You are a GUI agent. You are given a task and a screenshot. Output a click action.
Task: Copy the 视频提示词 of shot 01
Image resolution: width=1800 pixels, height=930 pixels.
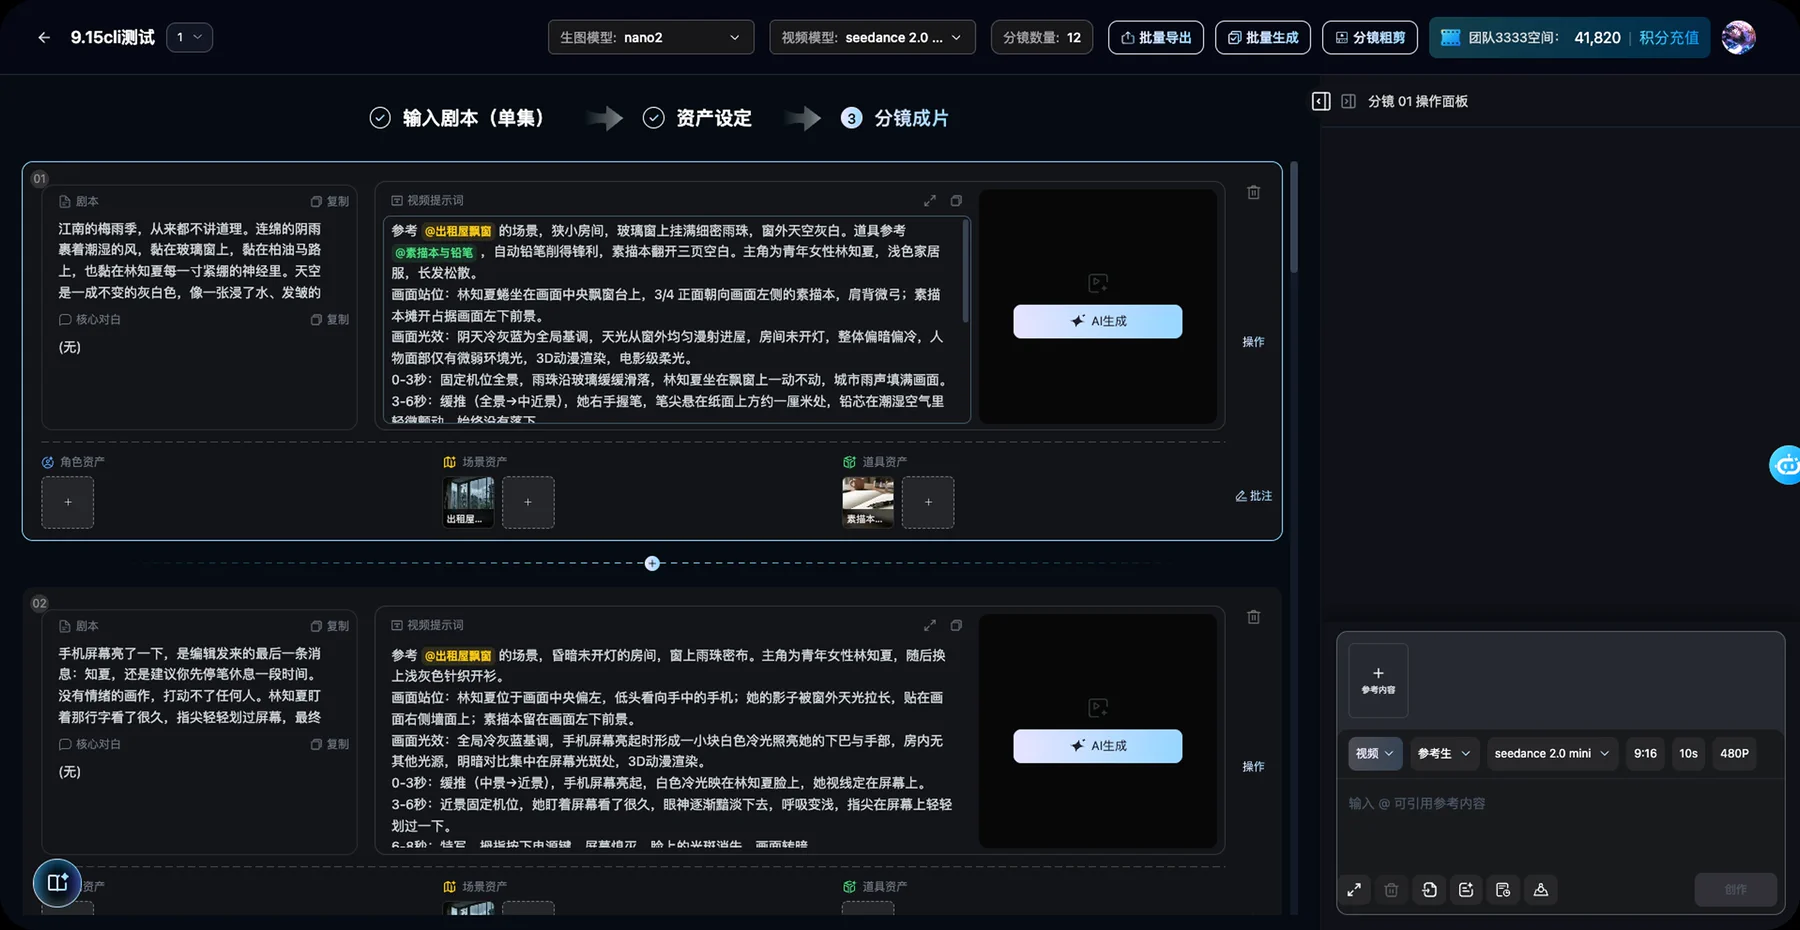pyautogui.click(x=956, y=201)
